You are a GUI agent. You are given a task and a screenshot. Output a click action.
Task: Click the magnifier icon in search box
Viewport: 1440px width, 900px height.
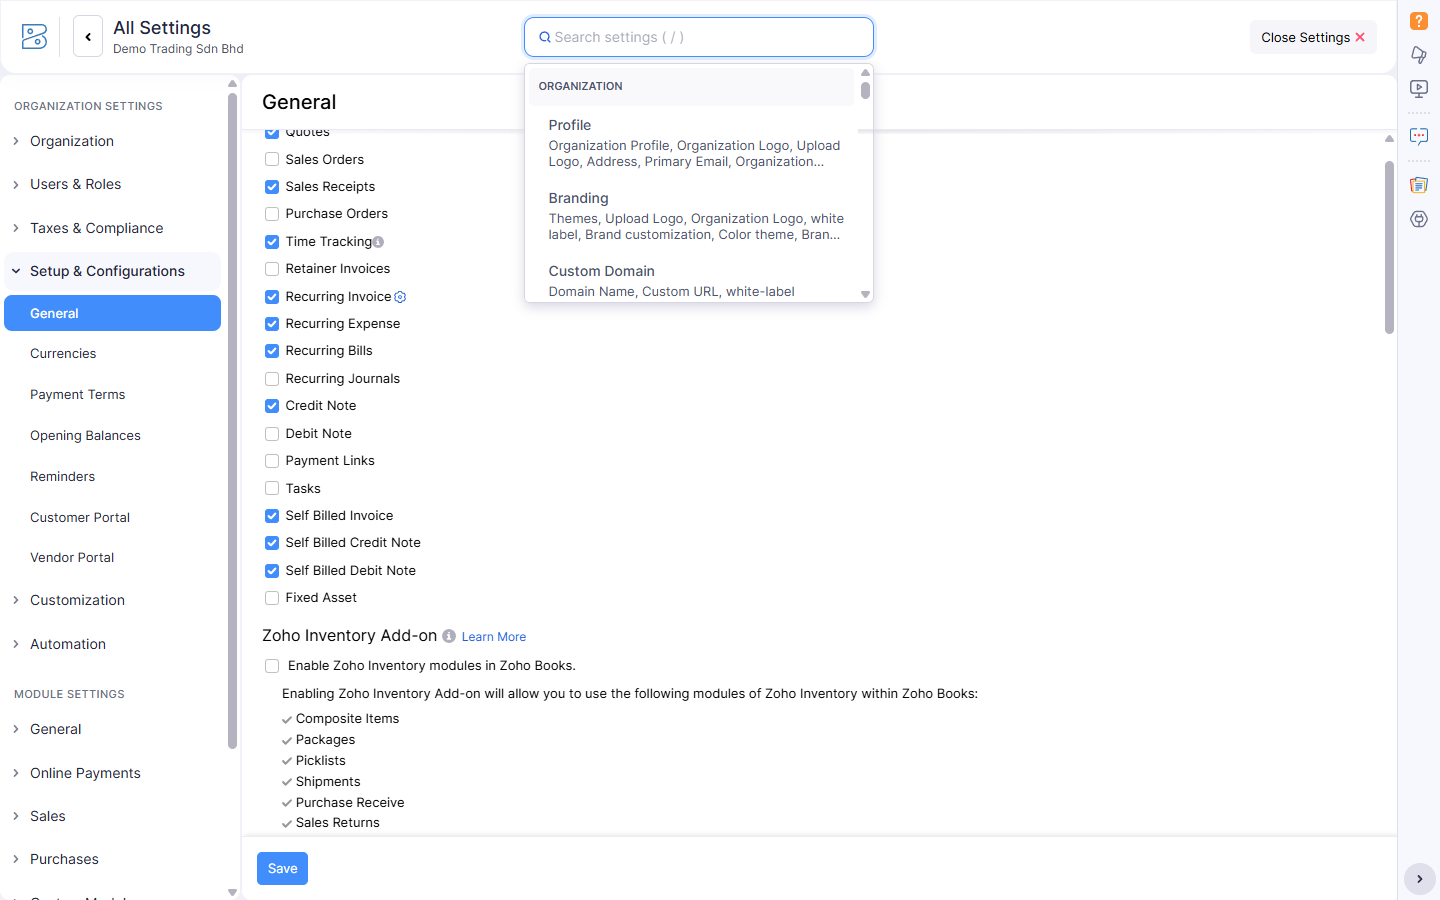(545, 38)
